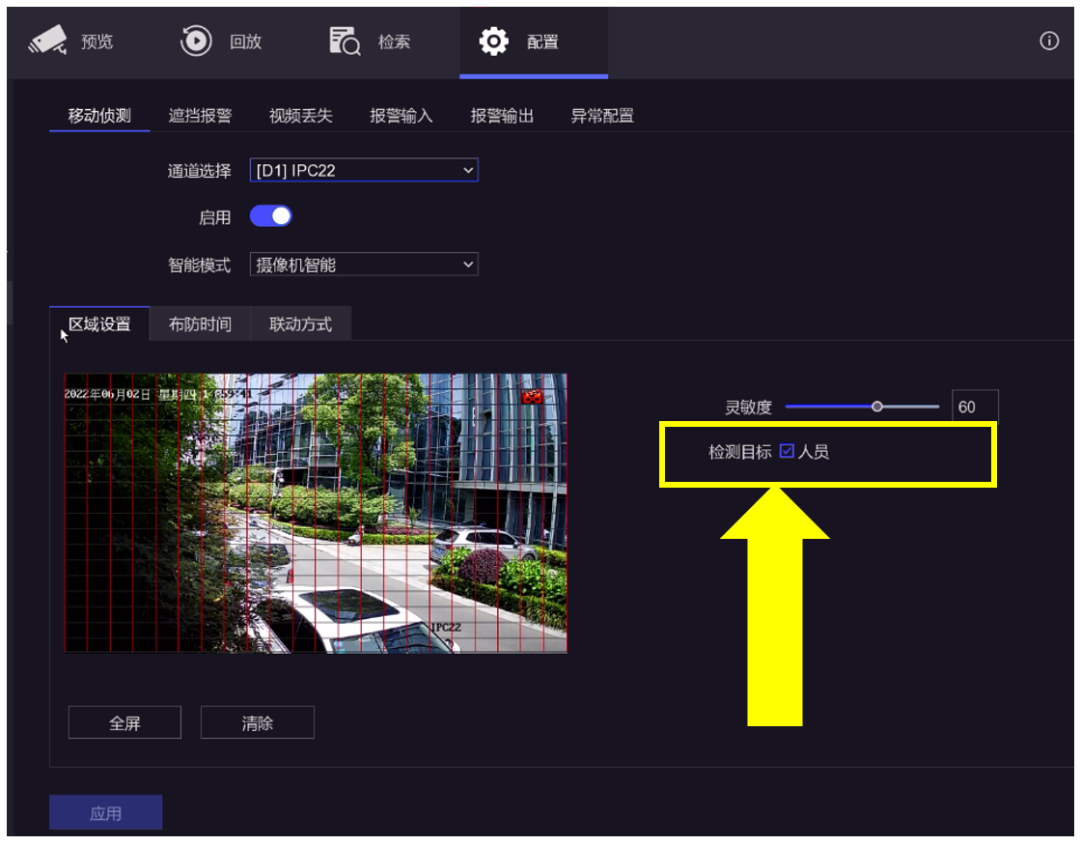
Task: Open the 预览 preview camera icon
Action: (47, 40)
